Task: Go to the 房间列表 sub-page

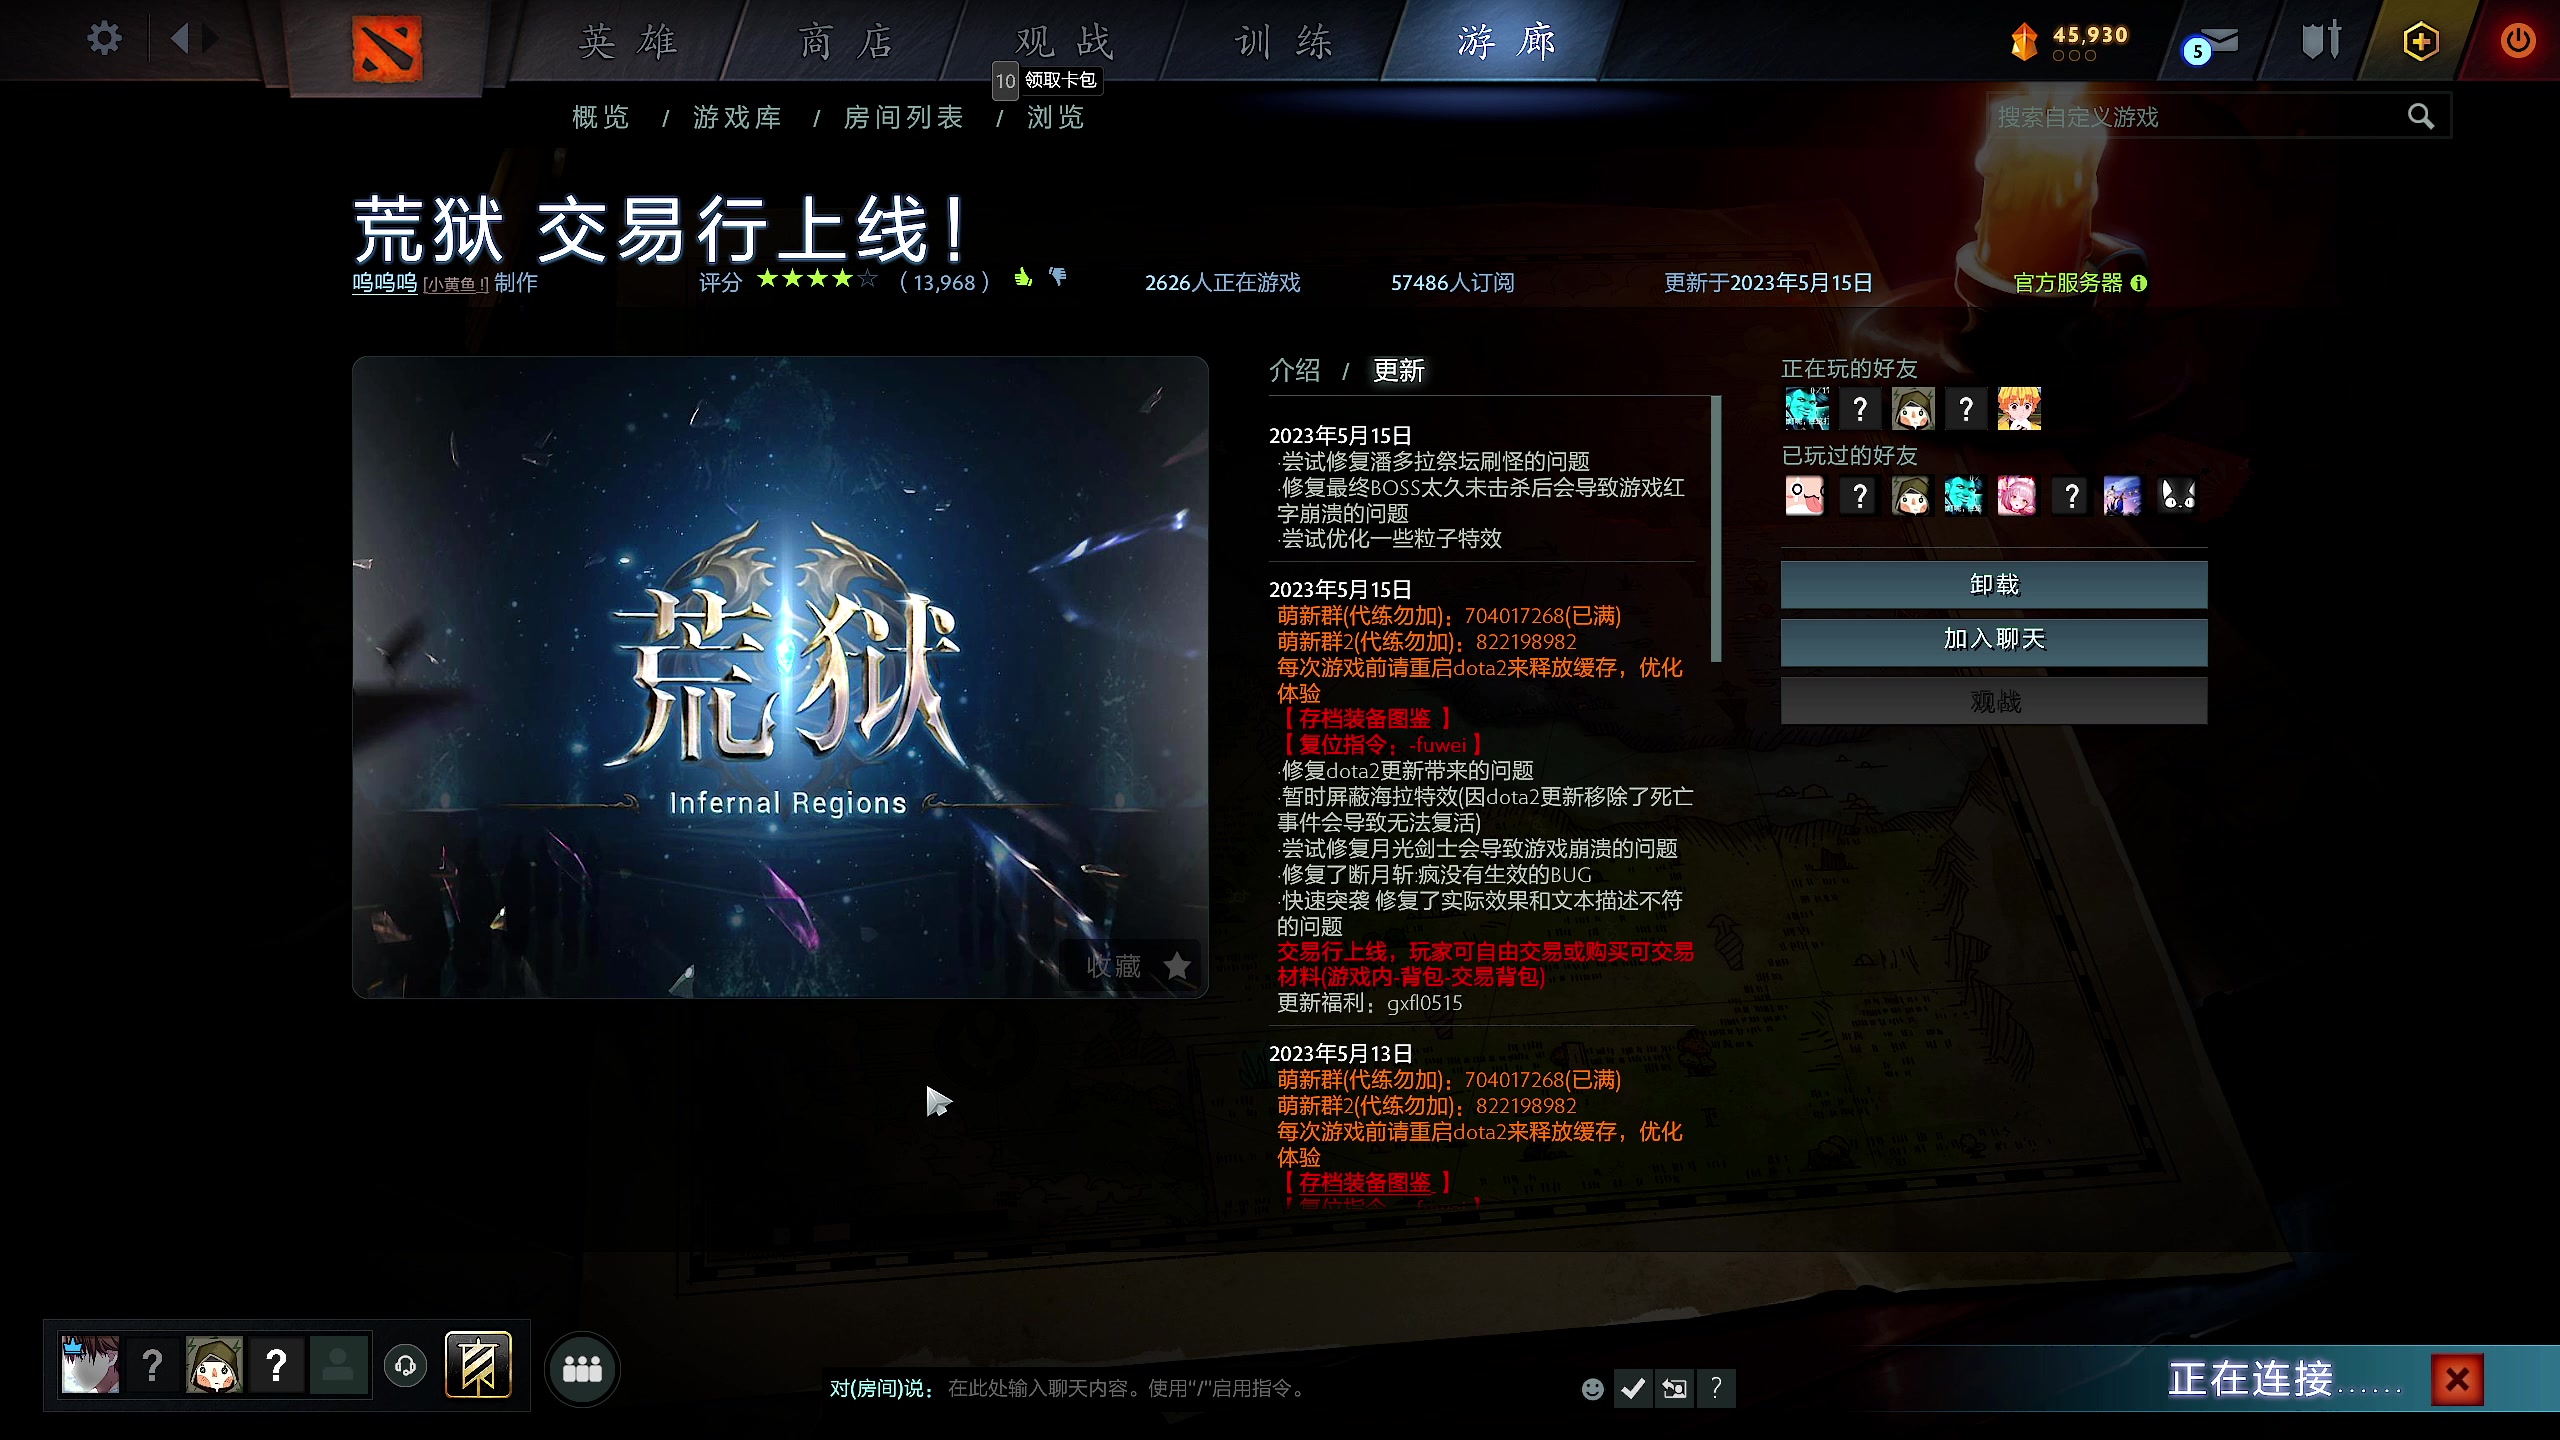Action: click(904, 118)
